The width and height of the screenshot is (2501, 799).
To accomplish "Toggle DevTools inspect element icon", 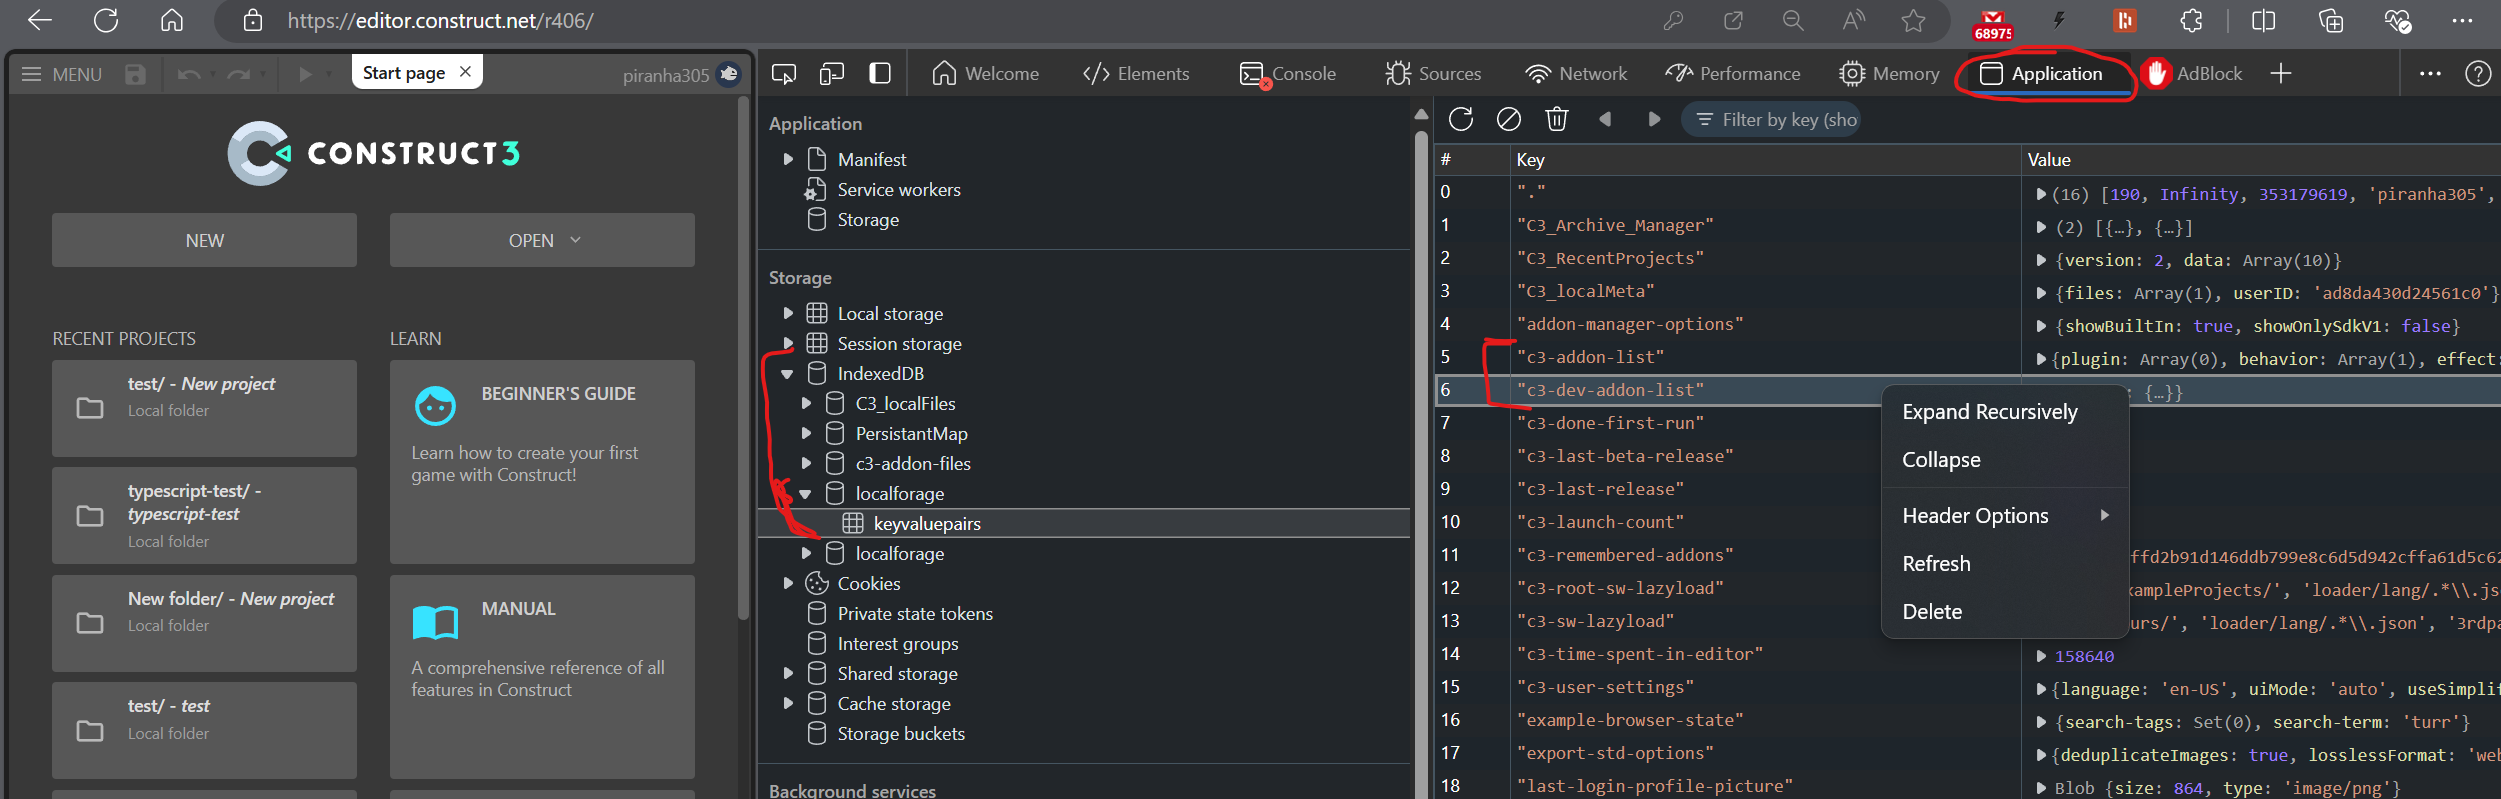I will [784, 73].
